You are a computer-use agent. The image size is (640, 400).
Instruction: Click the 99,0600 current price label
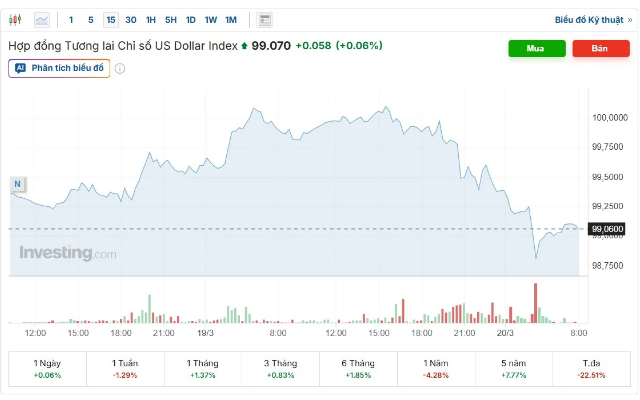(608, 229)
